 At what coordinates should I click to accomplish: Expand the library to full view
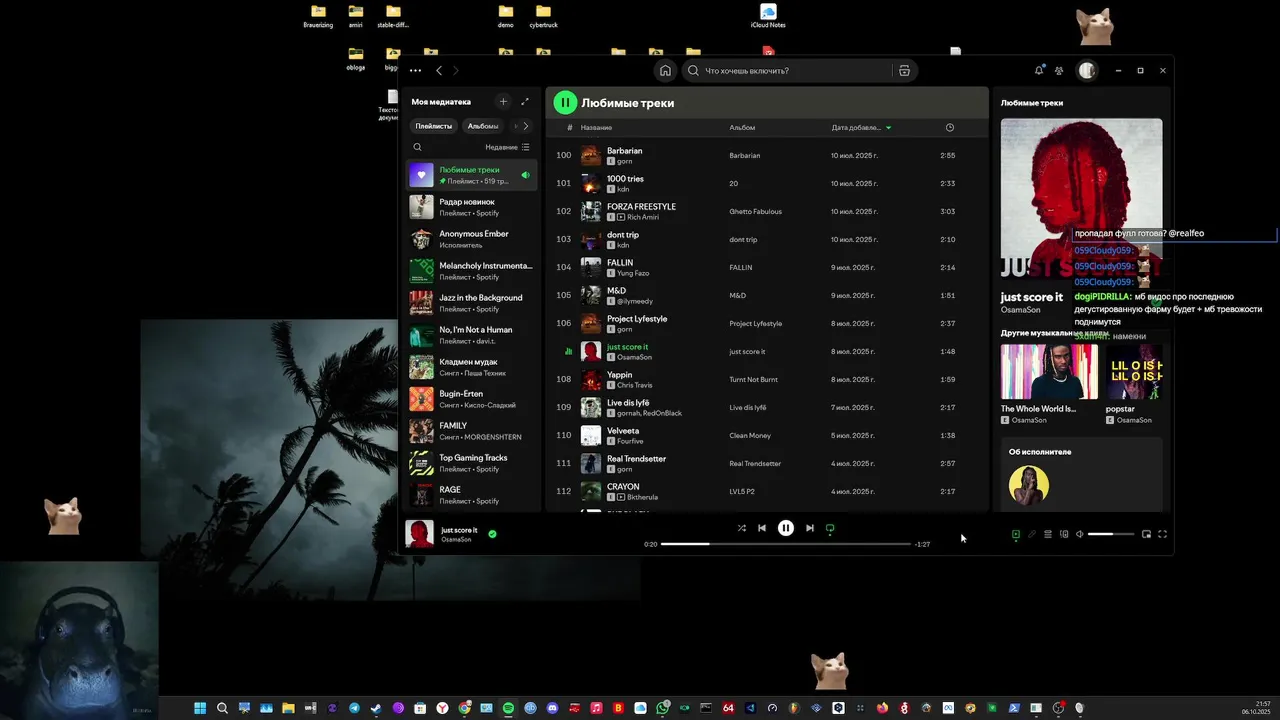click(525, 102)
